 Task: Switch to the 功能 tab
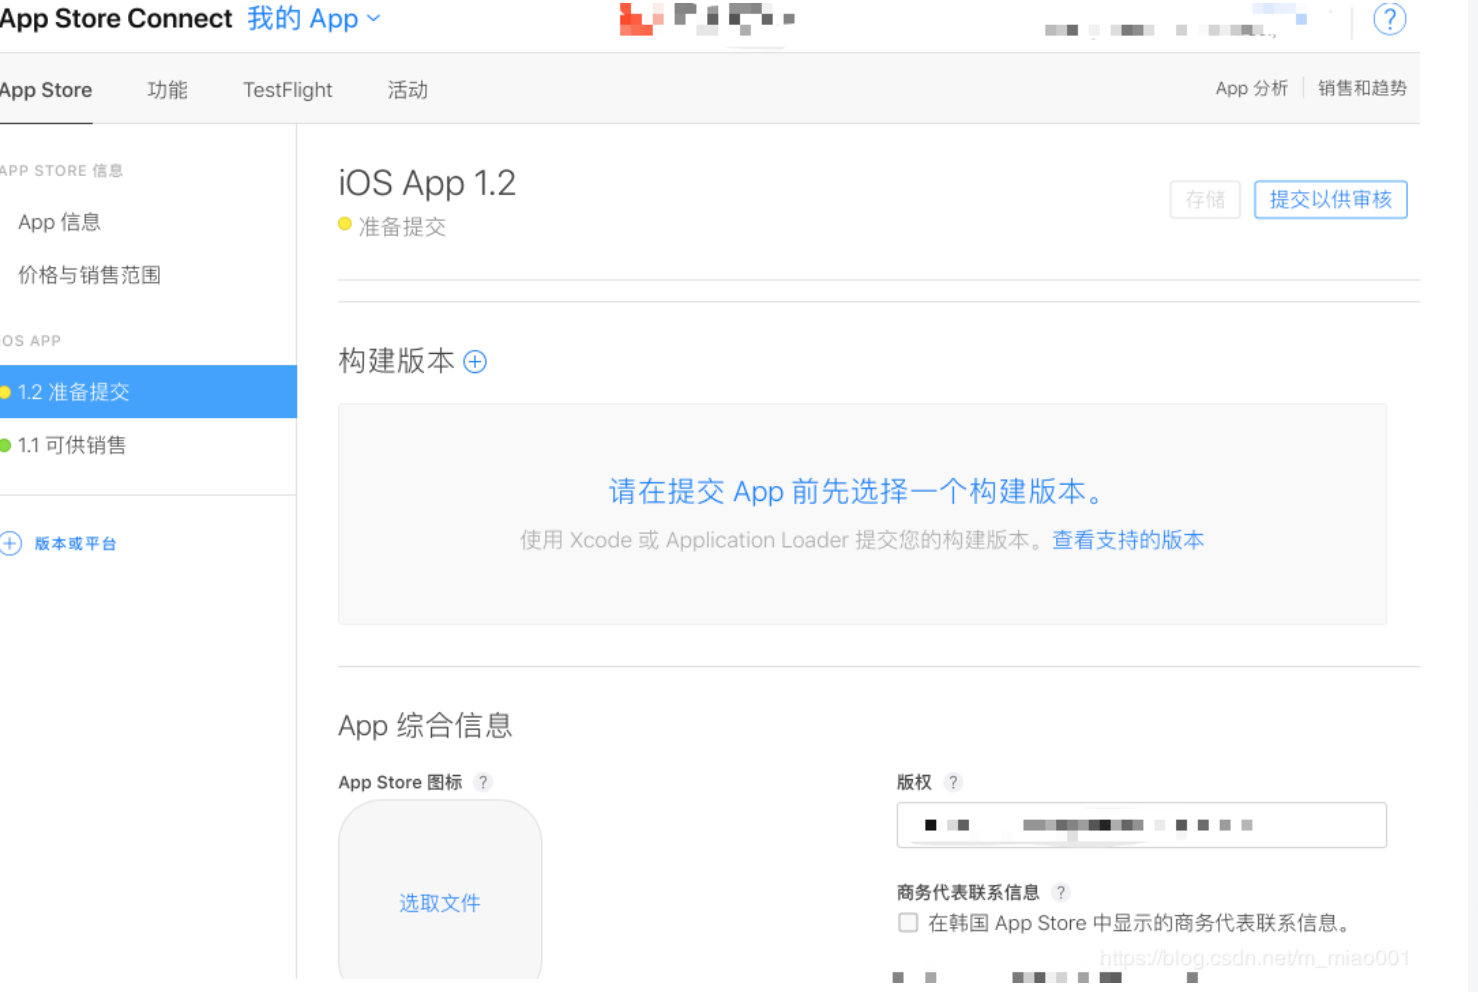(167, 90)
